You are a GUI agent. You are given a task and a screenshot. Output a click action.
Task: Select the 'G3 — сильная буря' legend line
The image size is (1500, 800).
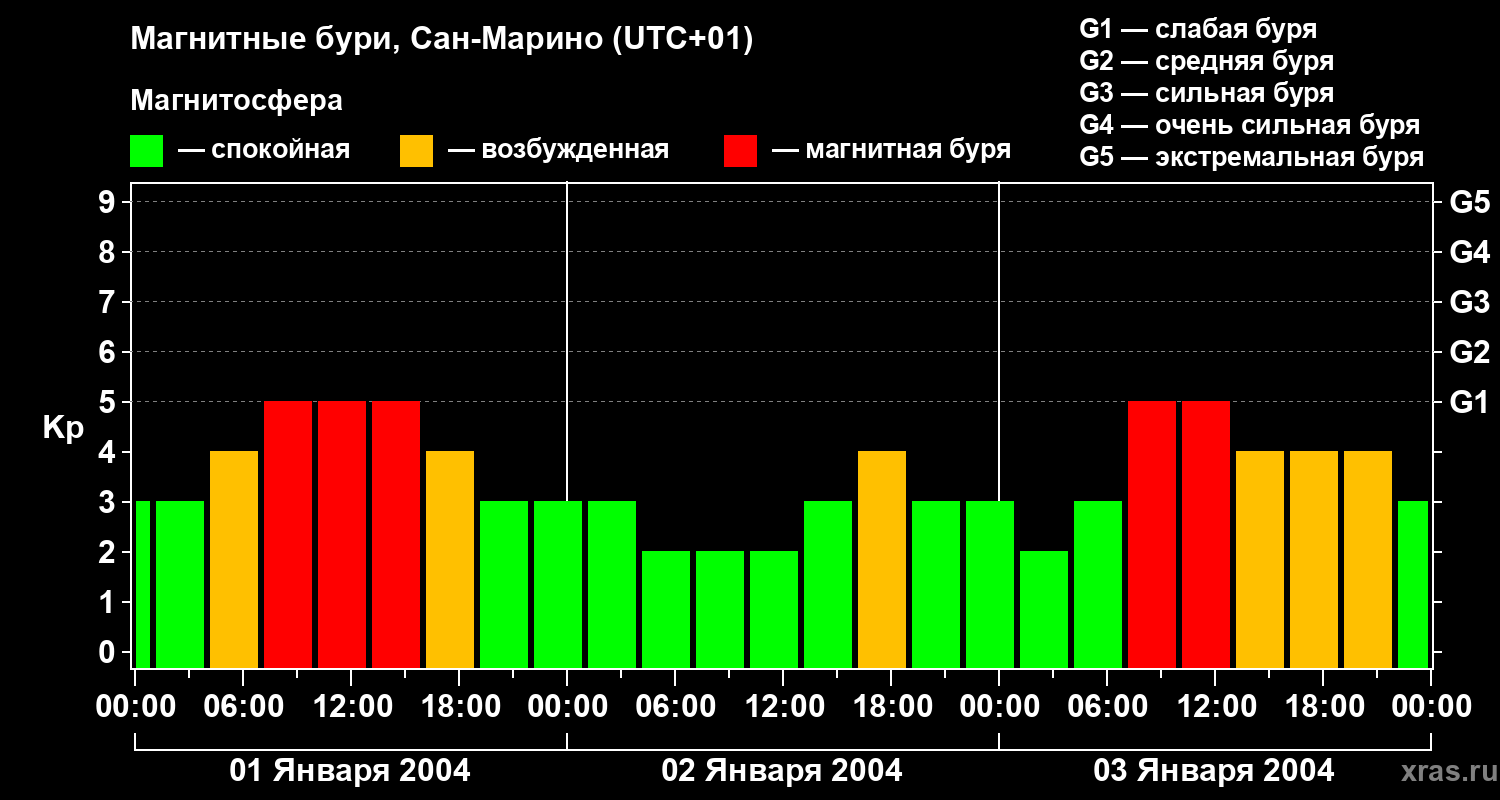coord(1207,93)
